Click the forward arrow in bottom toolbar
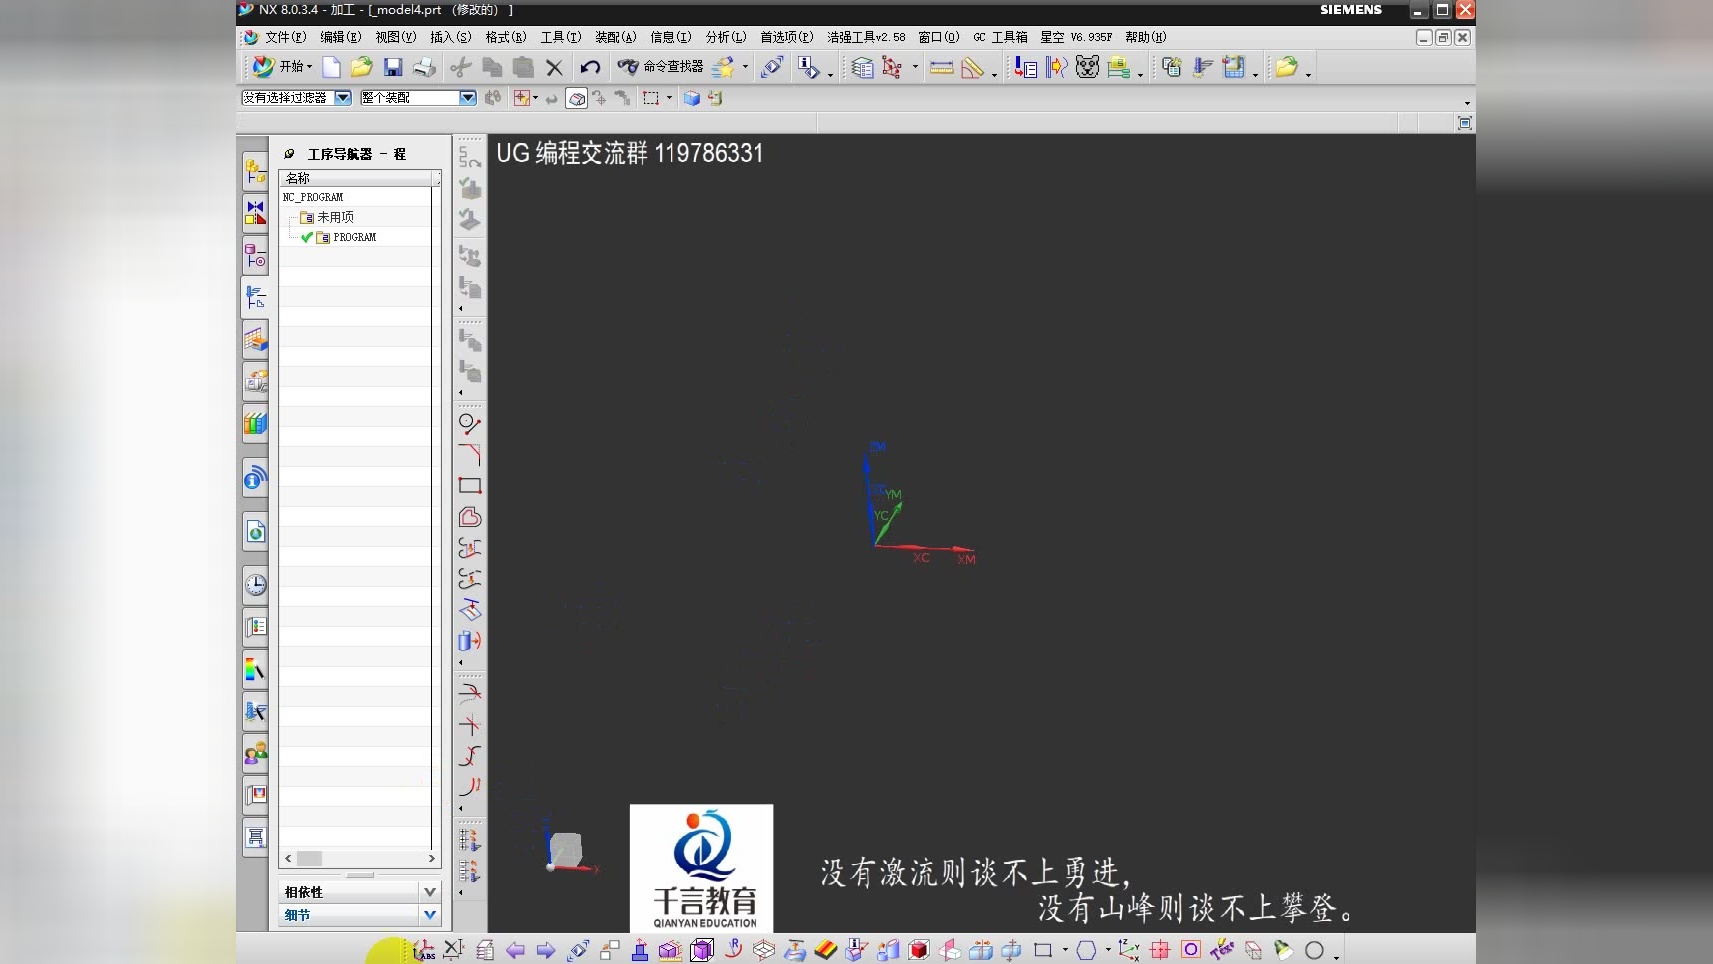 [x=545, y=950]
